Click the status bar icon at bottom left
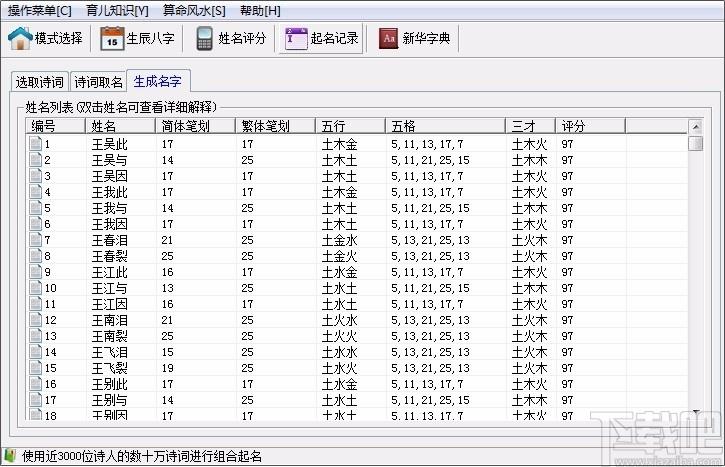Screen dimensions: 725x467 pyautogui.click(x=10, y=456)
